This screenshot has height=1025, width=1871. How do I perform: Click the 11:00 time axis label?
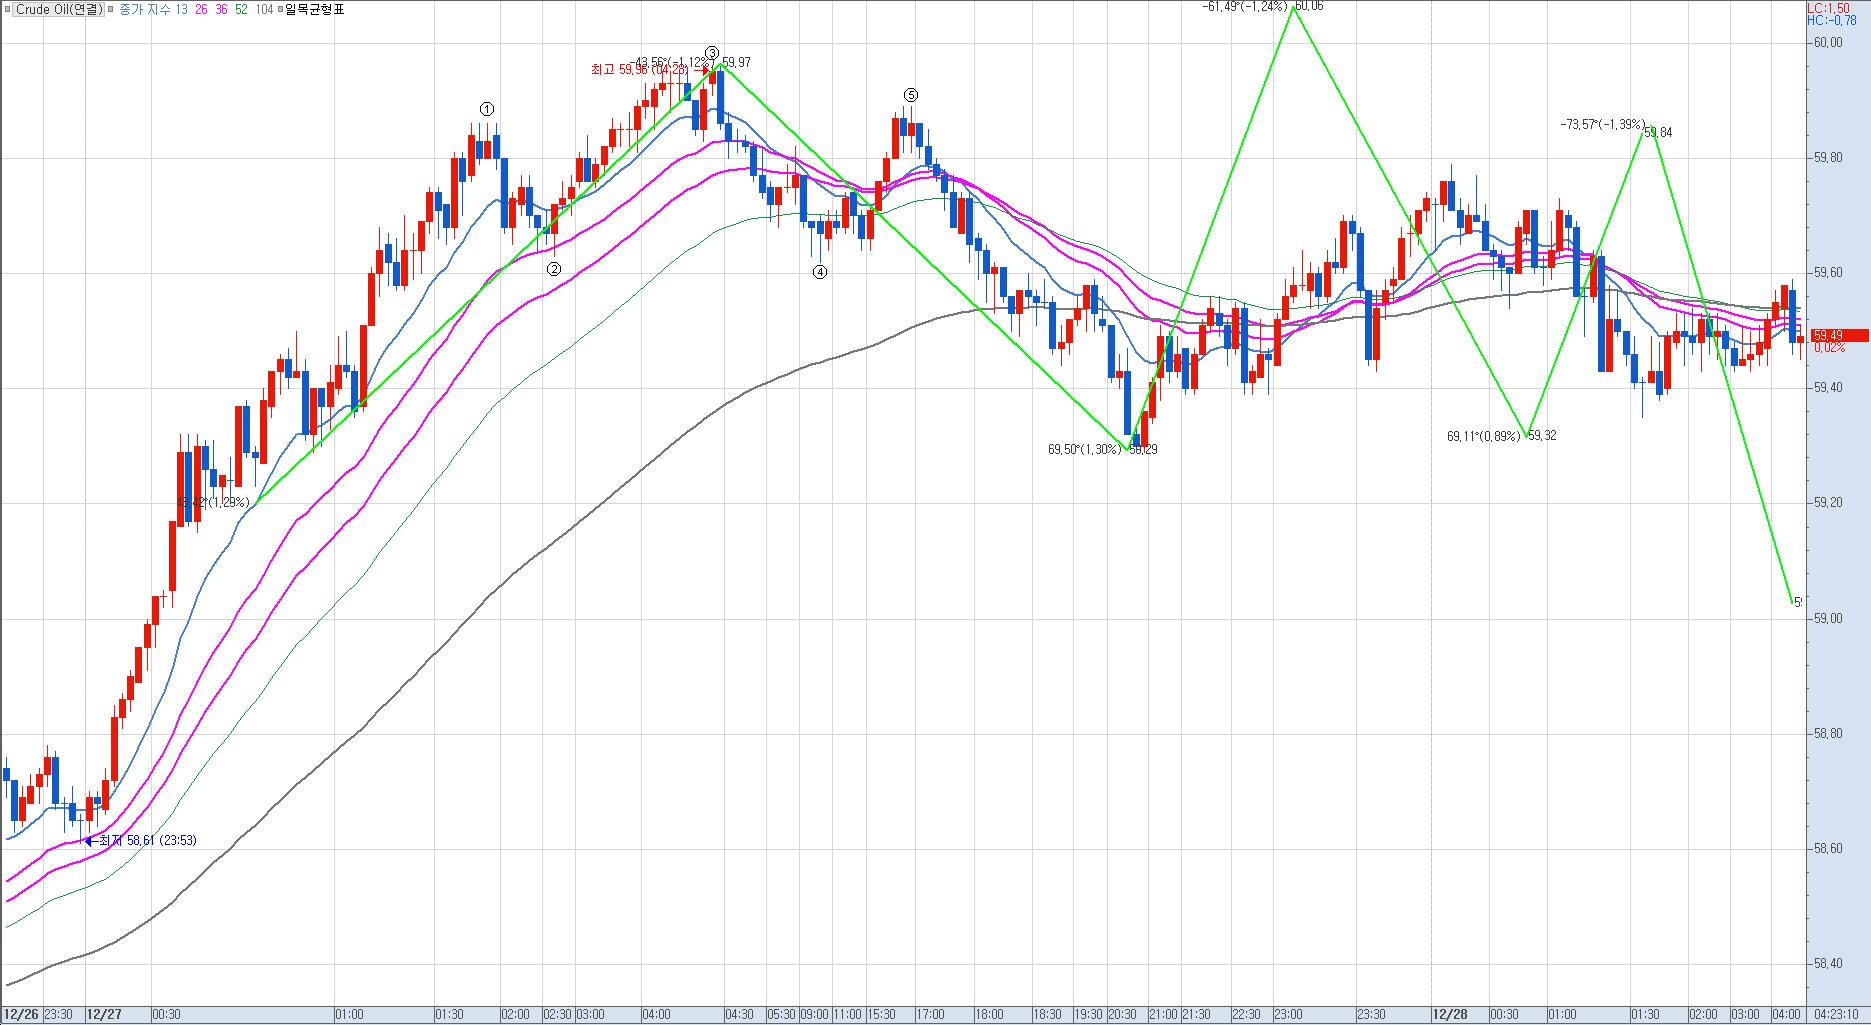coord(848,1014)
